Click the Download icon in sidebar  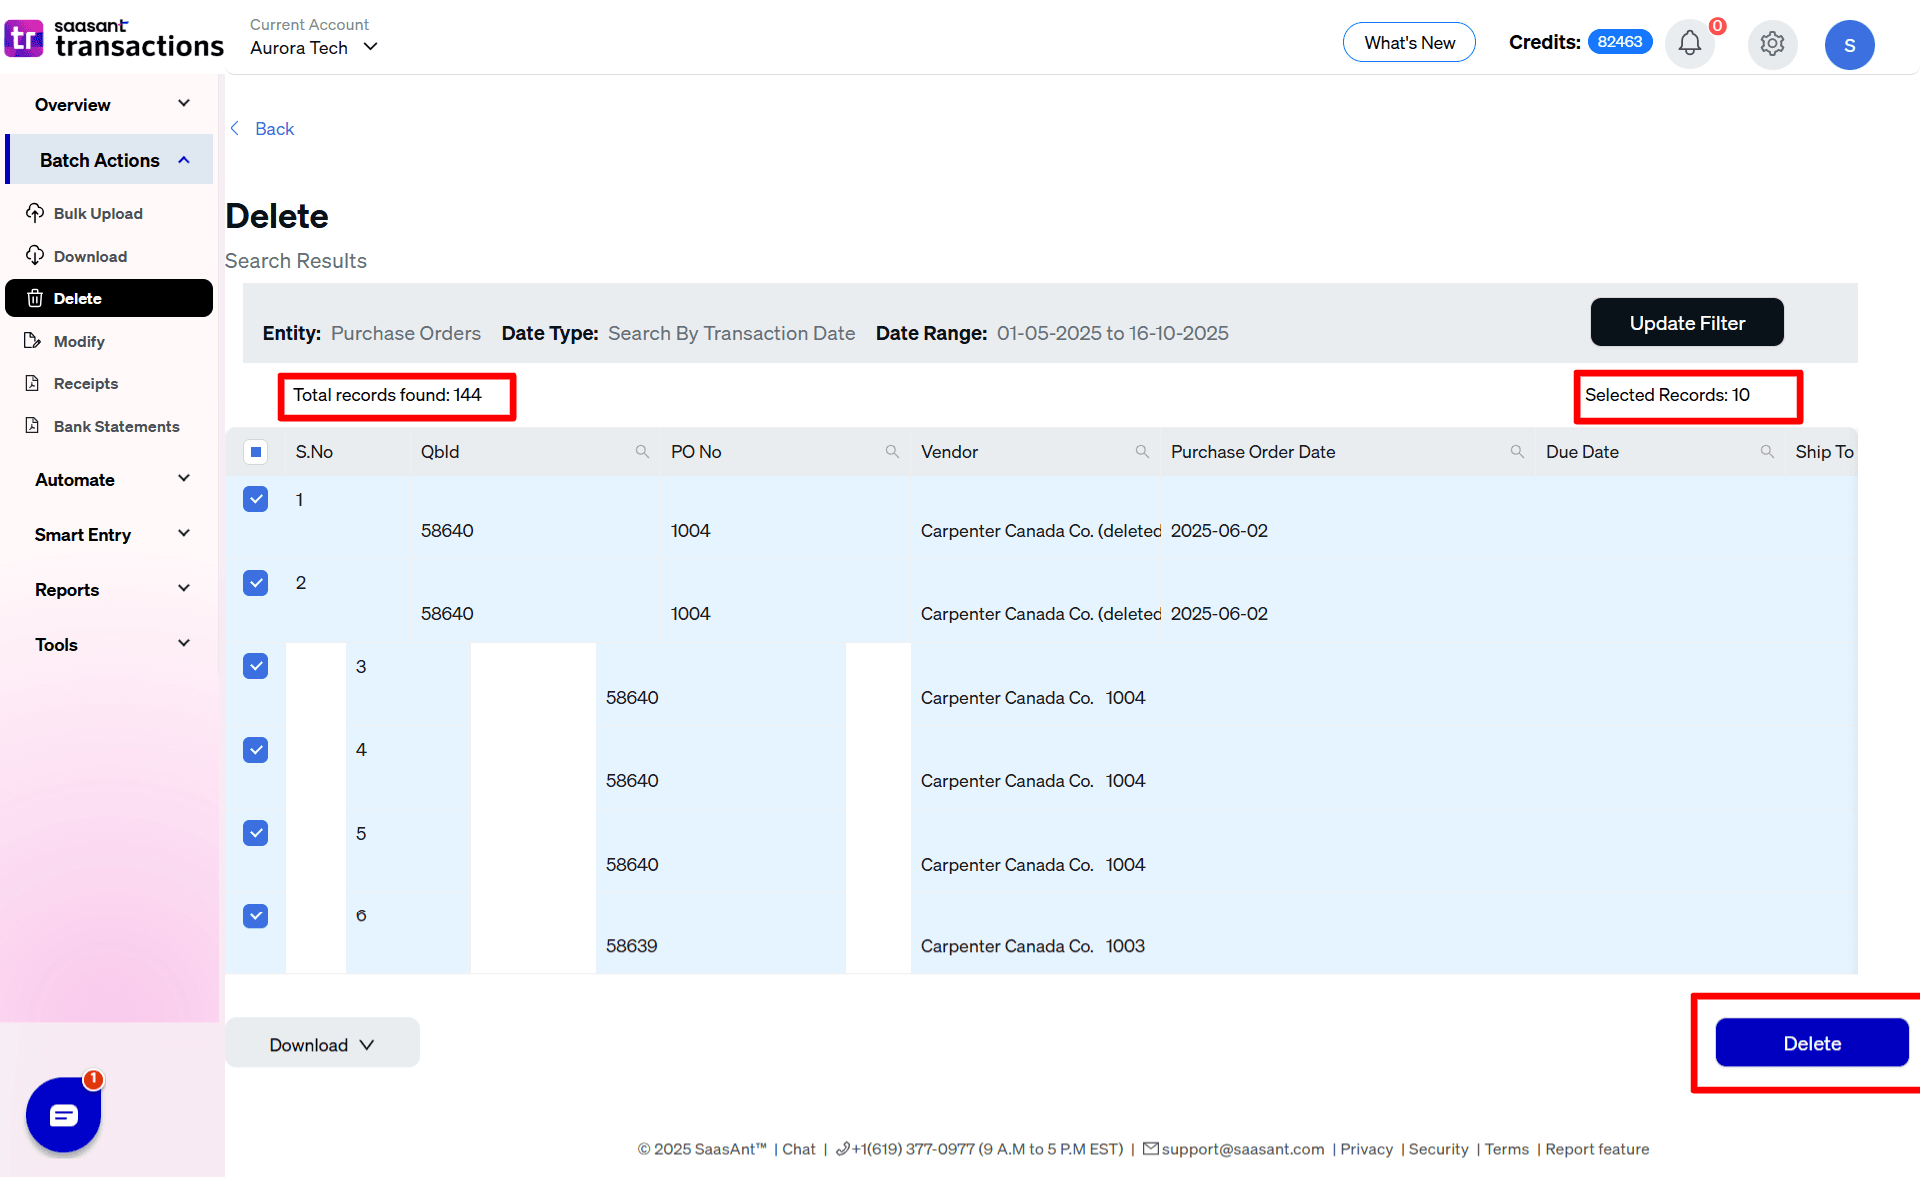tap(35, 256)
